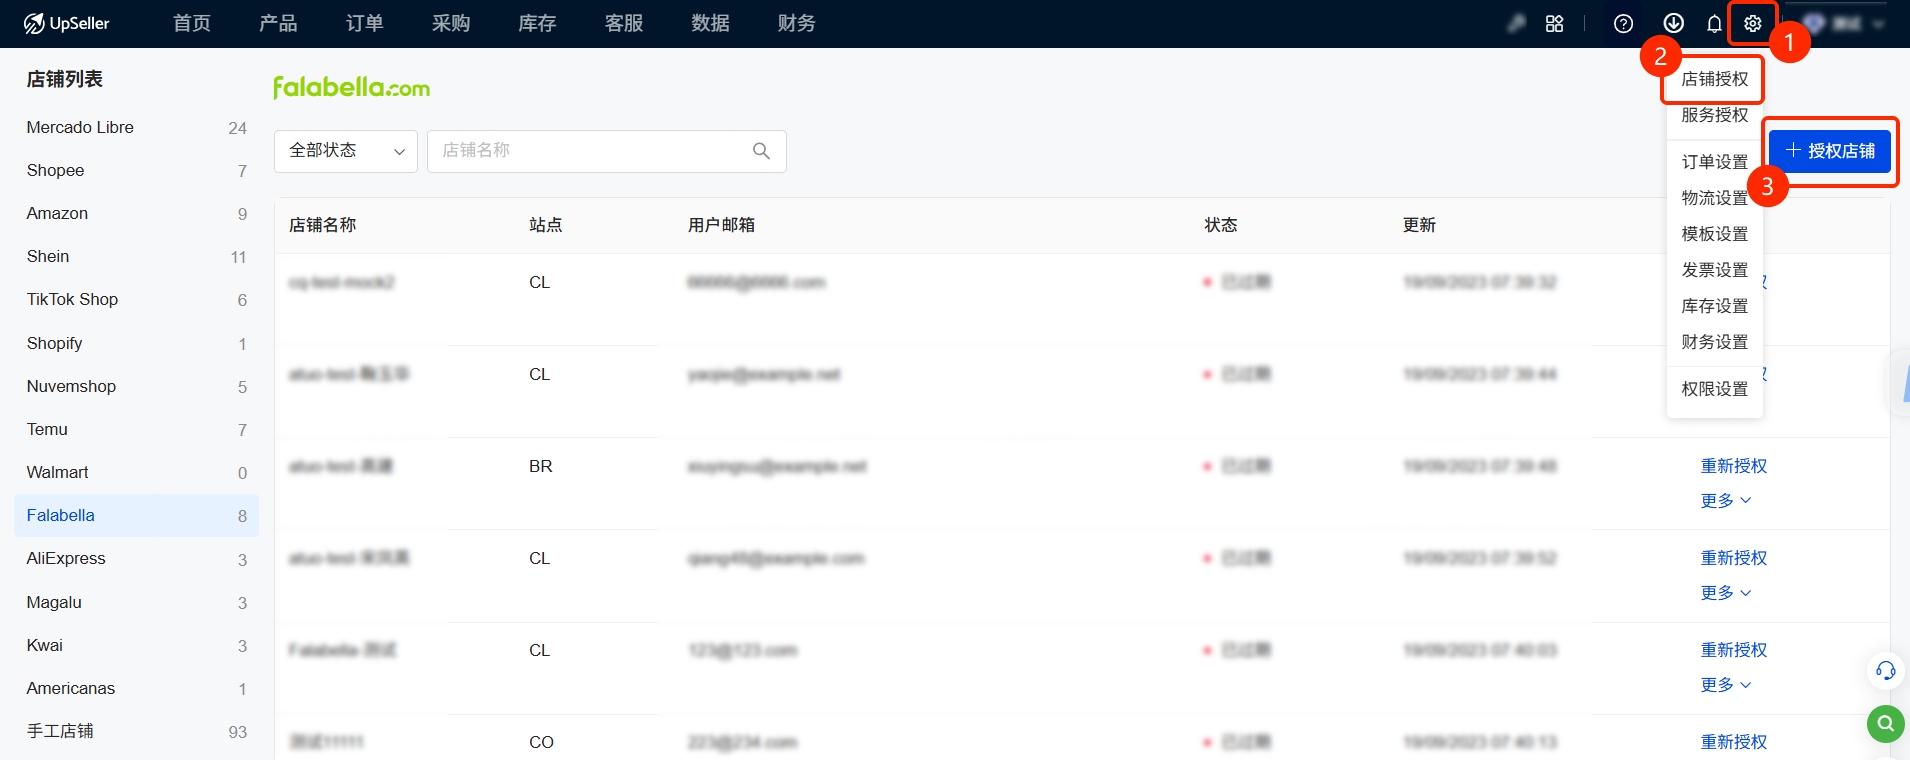Open the 财务 menu
Screen dimensions: 1910x760
(796, 23)
